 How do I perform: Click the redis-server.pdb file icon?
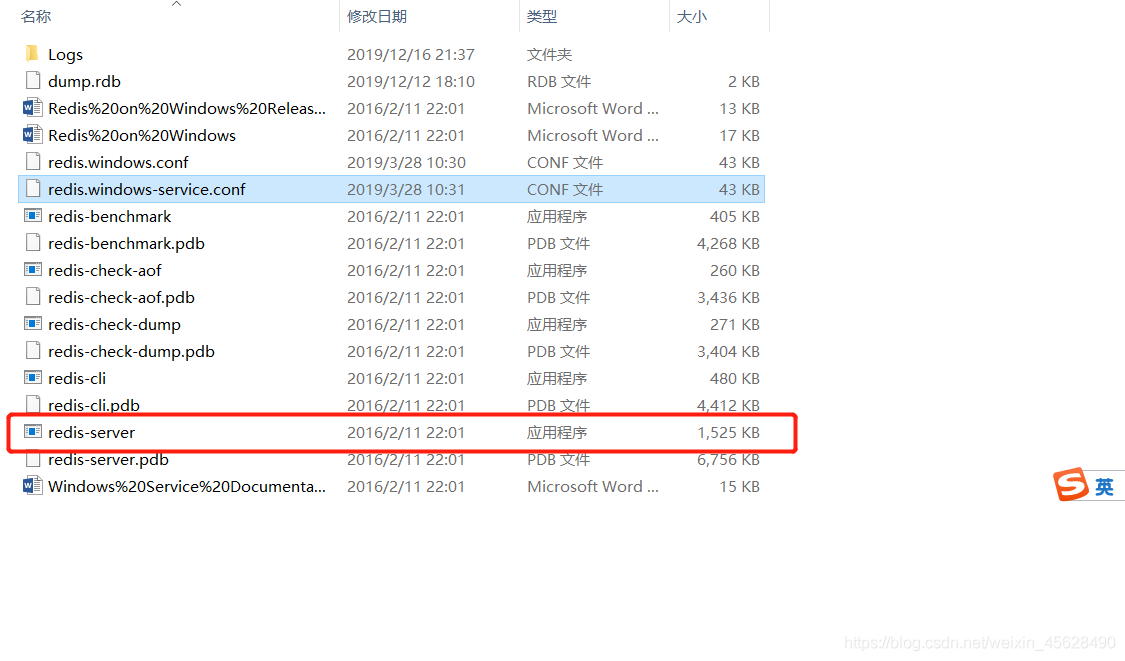click(x=32, y=459)
